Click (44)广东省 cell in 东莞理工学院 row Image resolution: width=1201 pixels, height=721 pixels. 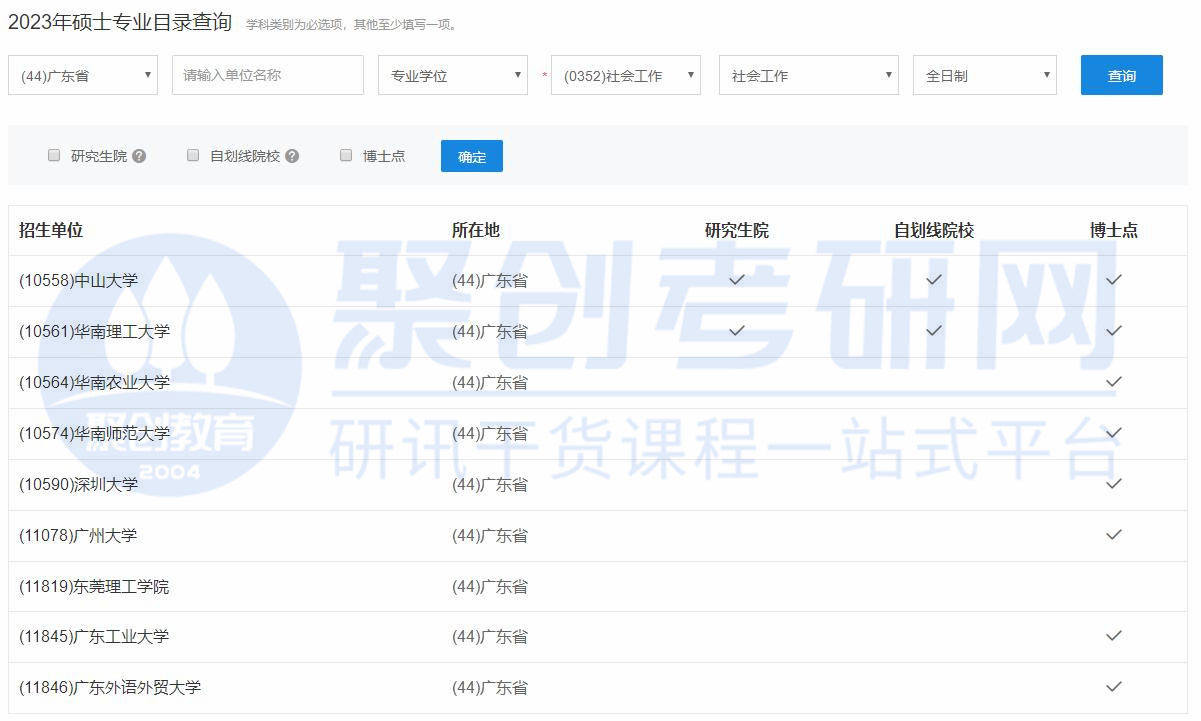click(490, 586)
